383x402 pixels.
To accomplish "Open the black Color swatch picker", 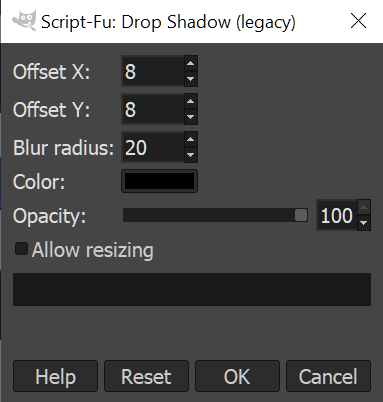I will (159, 181).
